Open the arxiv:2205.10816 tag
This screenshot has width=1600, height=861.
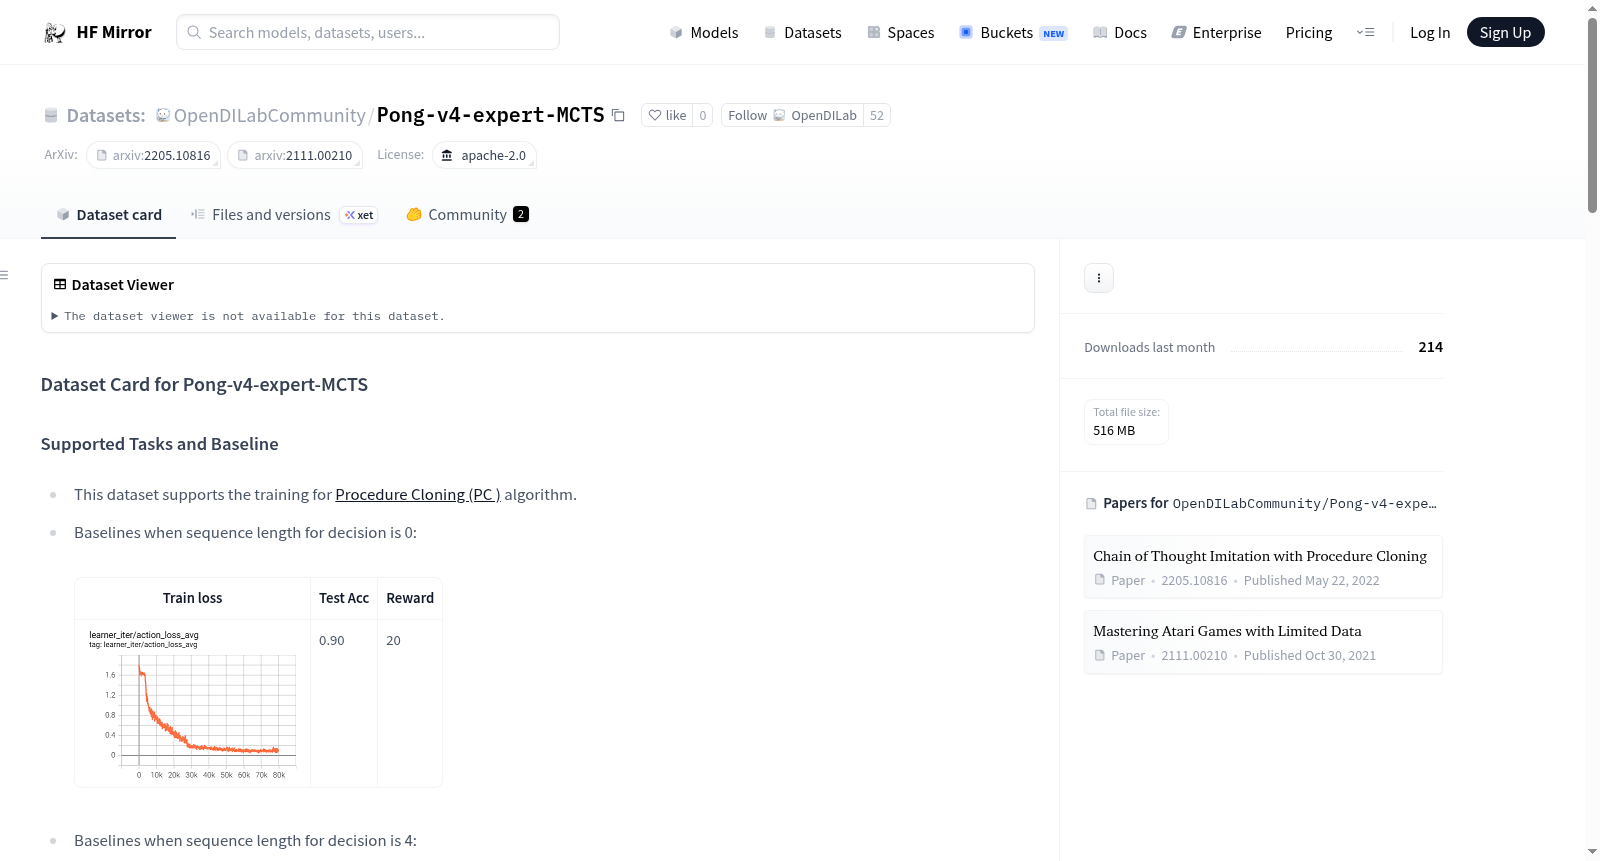click(154, 156)
